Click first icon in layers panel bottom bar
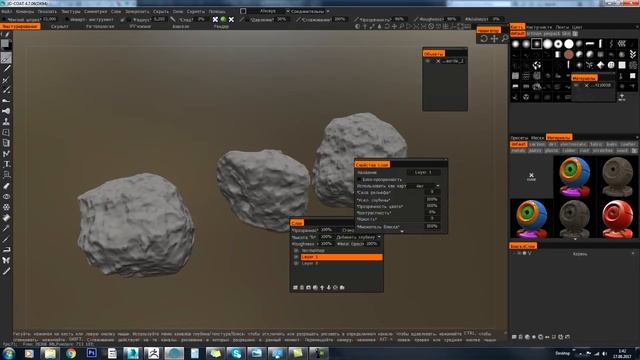The image size is (640, 360). pos(295,288)
